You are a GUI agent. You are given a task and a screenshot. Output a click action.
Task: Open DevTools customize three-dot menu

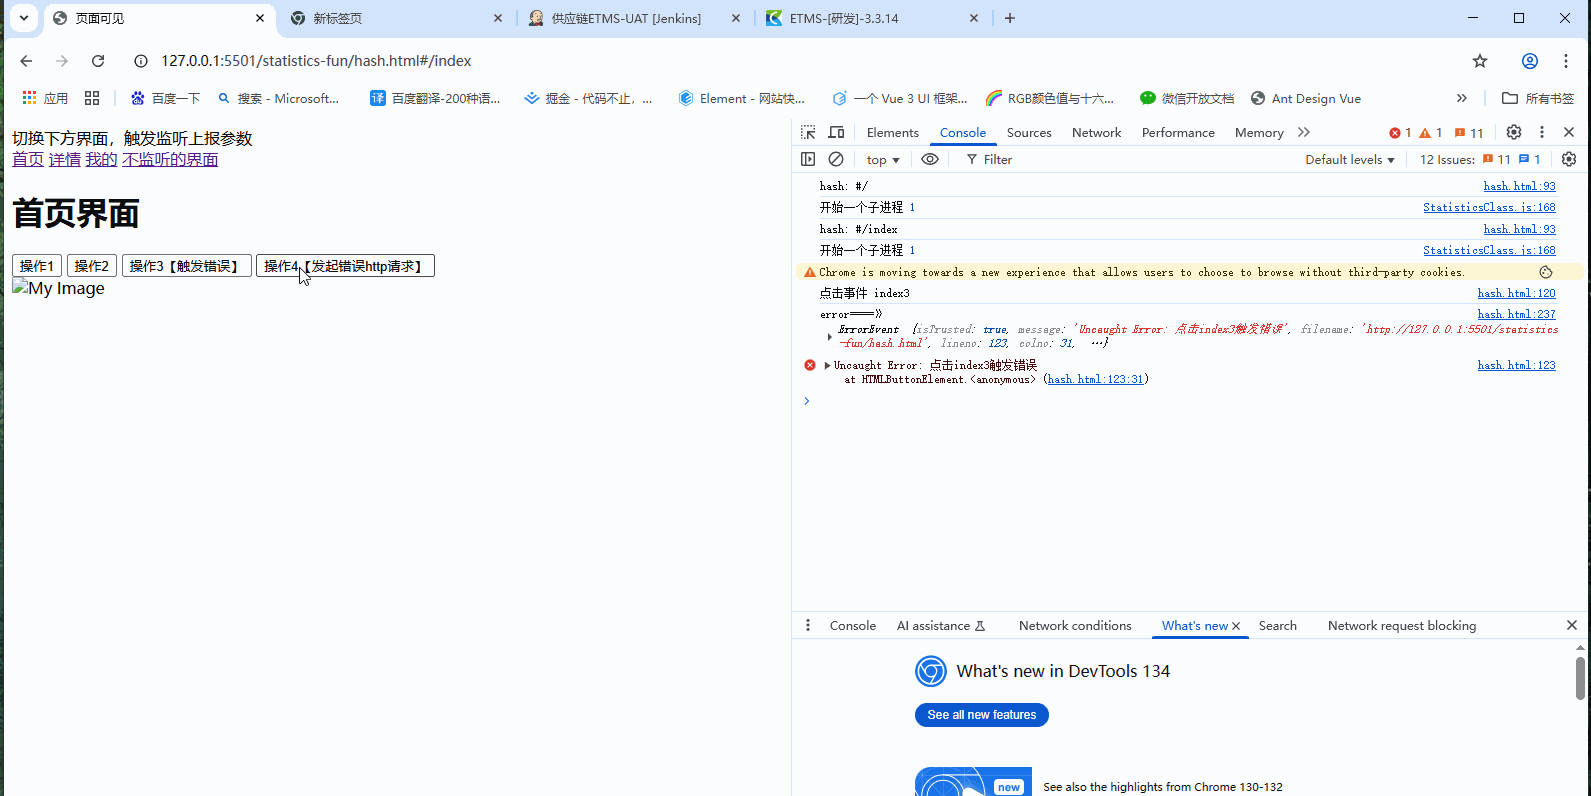[x=1542, y=132]
